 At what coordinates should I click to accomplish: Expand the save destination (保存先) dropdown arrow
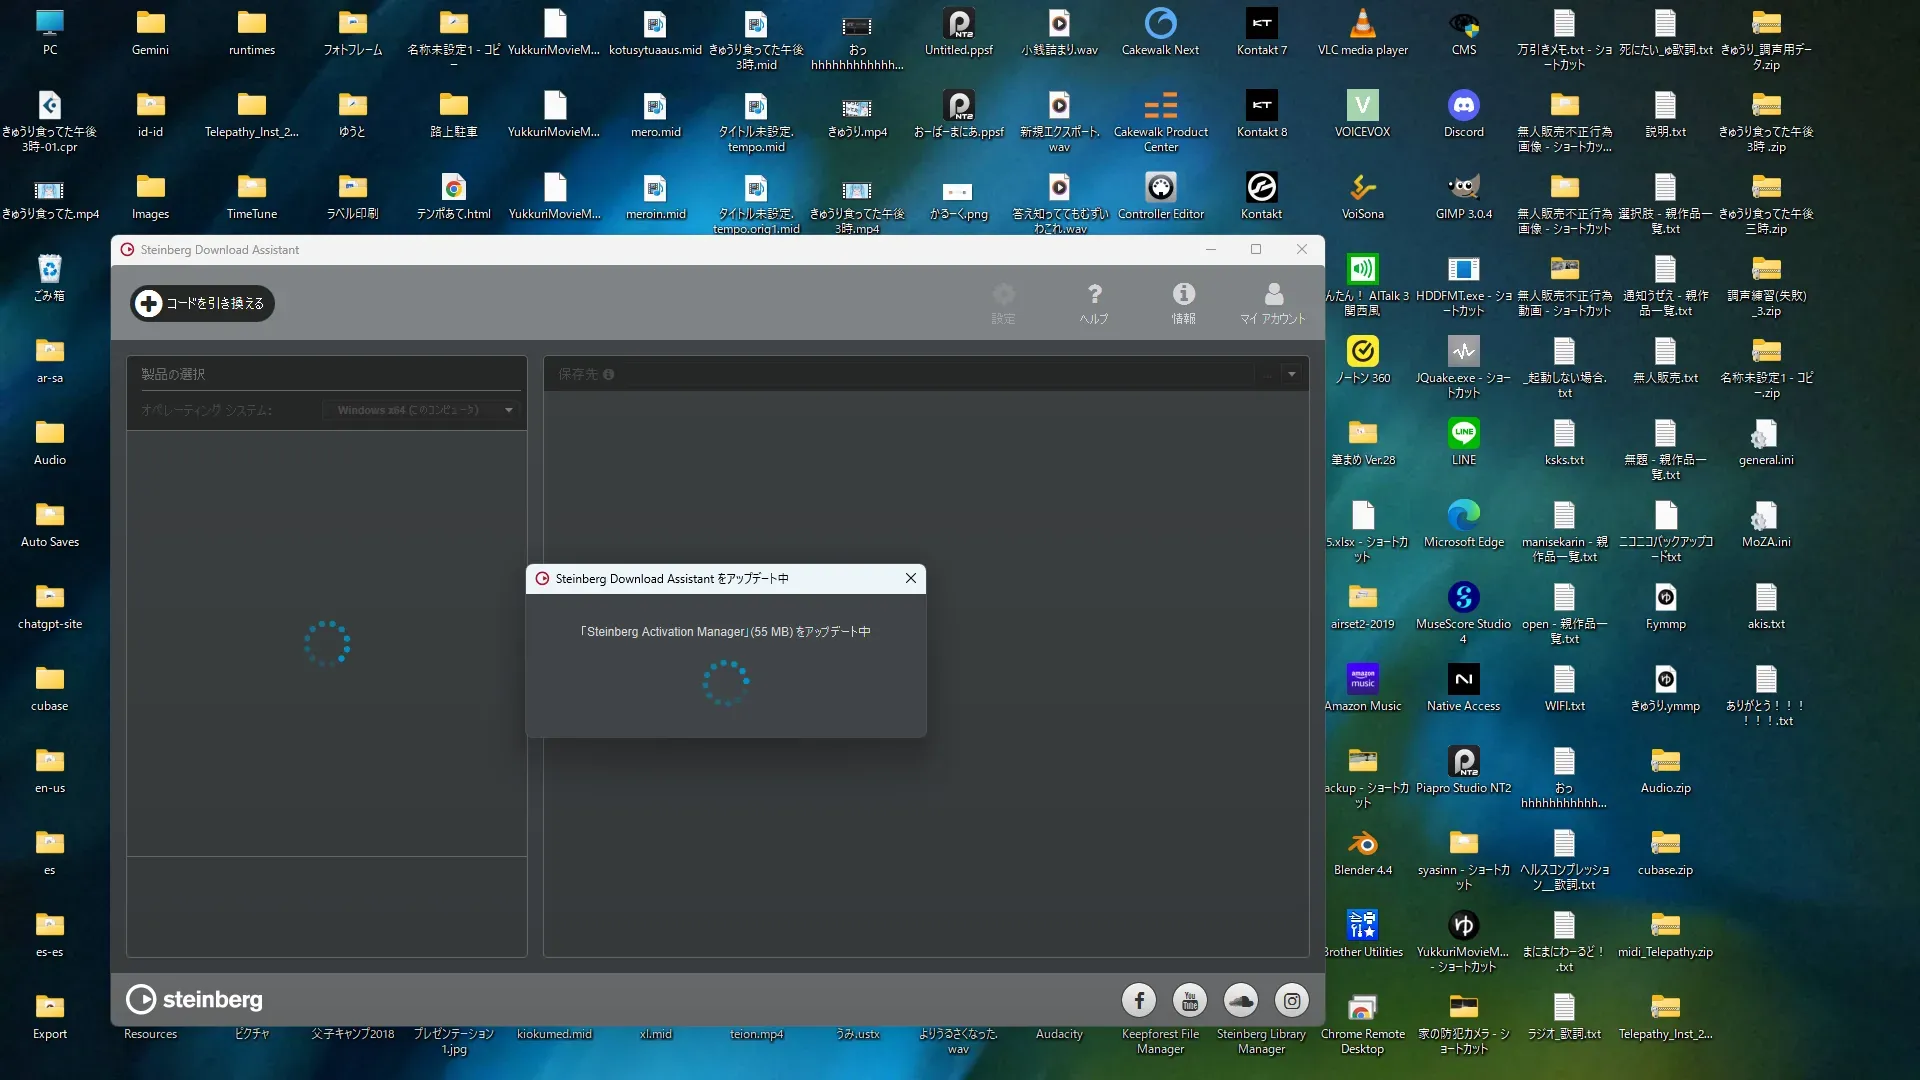point(1292,374)
